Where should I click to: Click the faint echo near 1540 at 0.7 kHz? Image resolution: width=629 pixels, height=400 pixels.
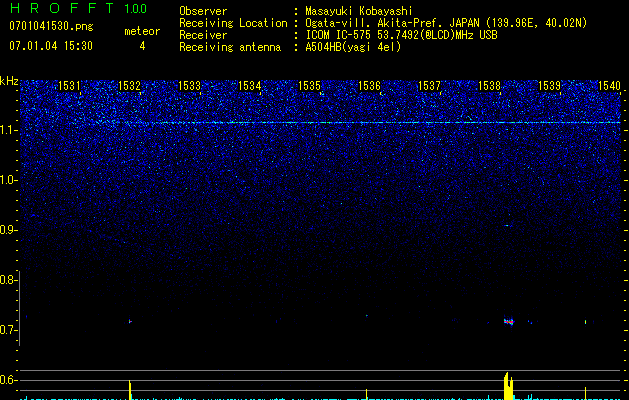(x=585, y=321)
